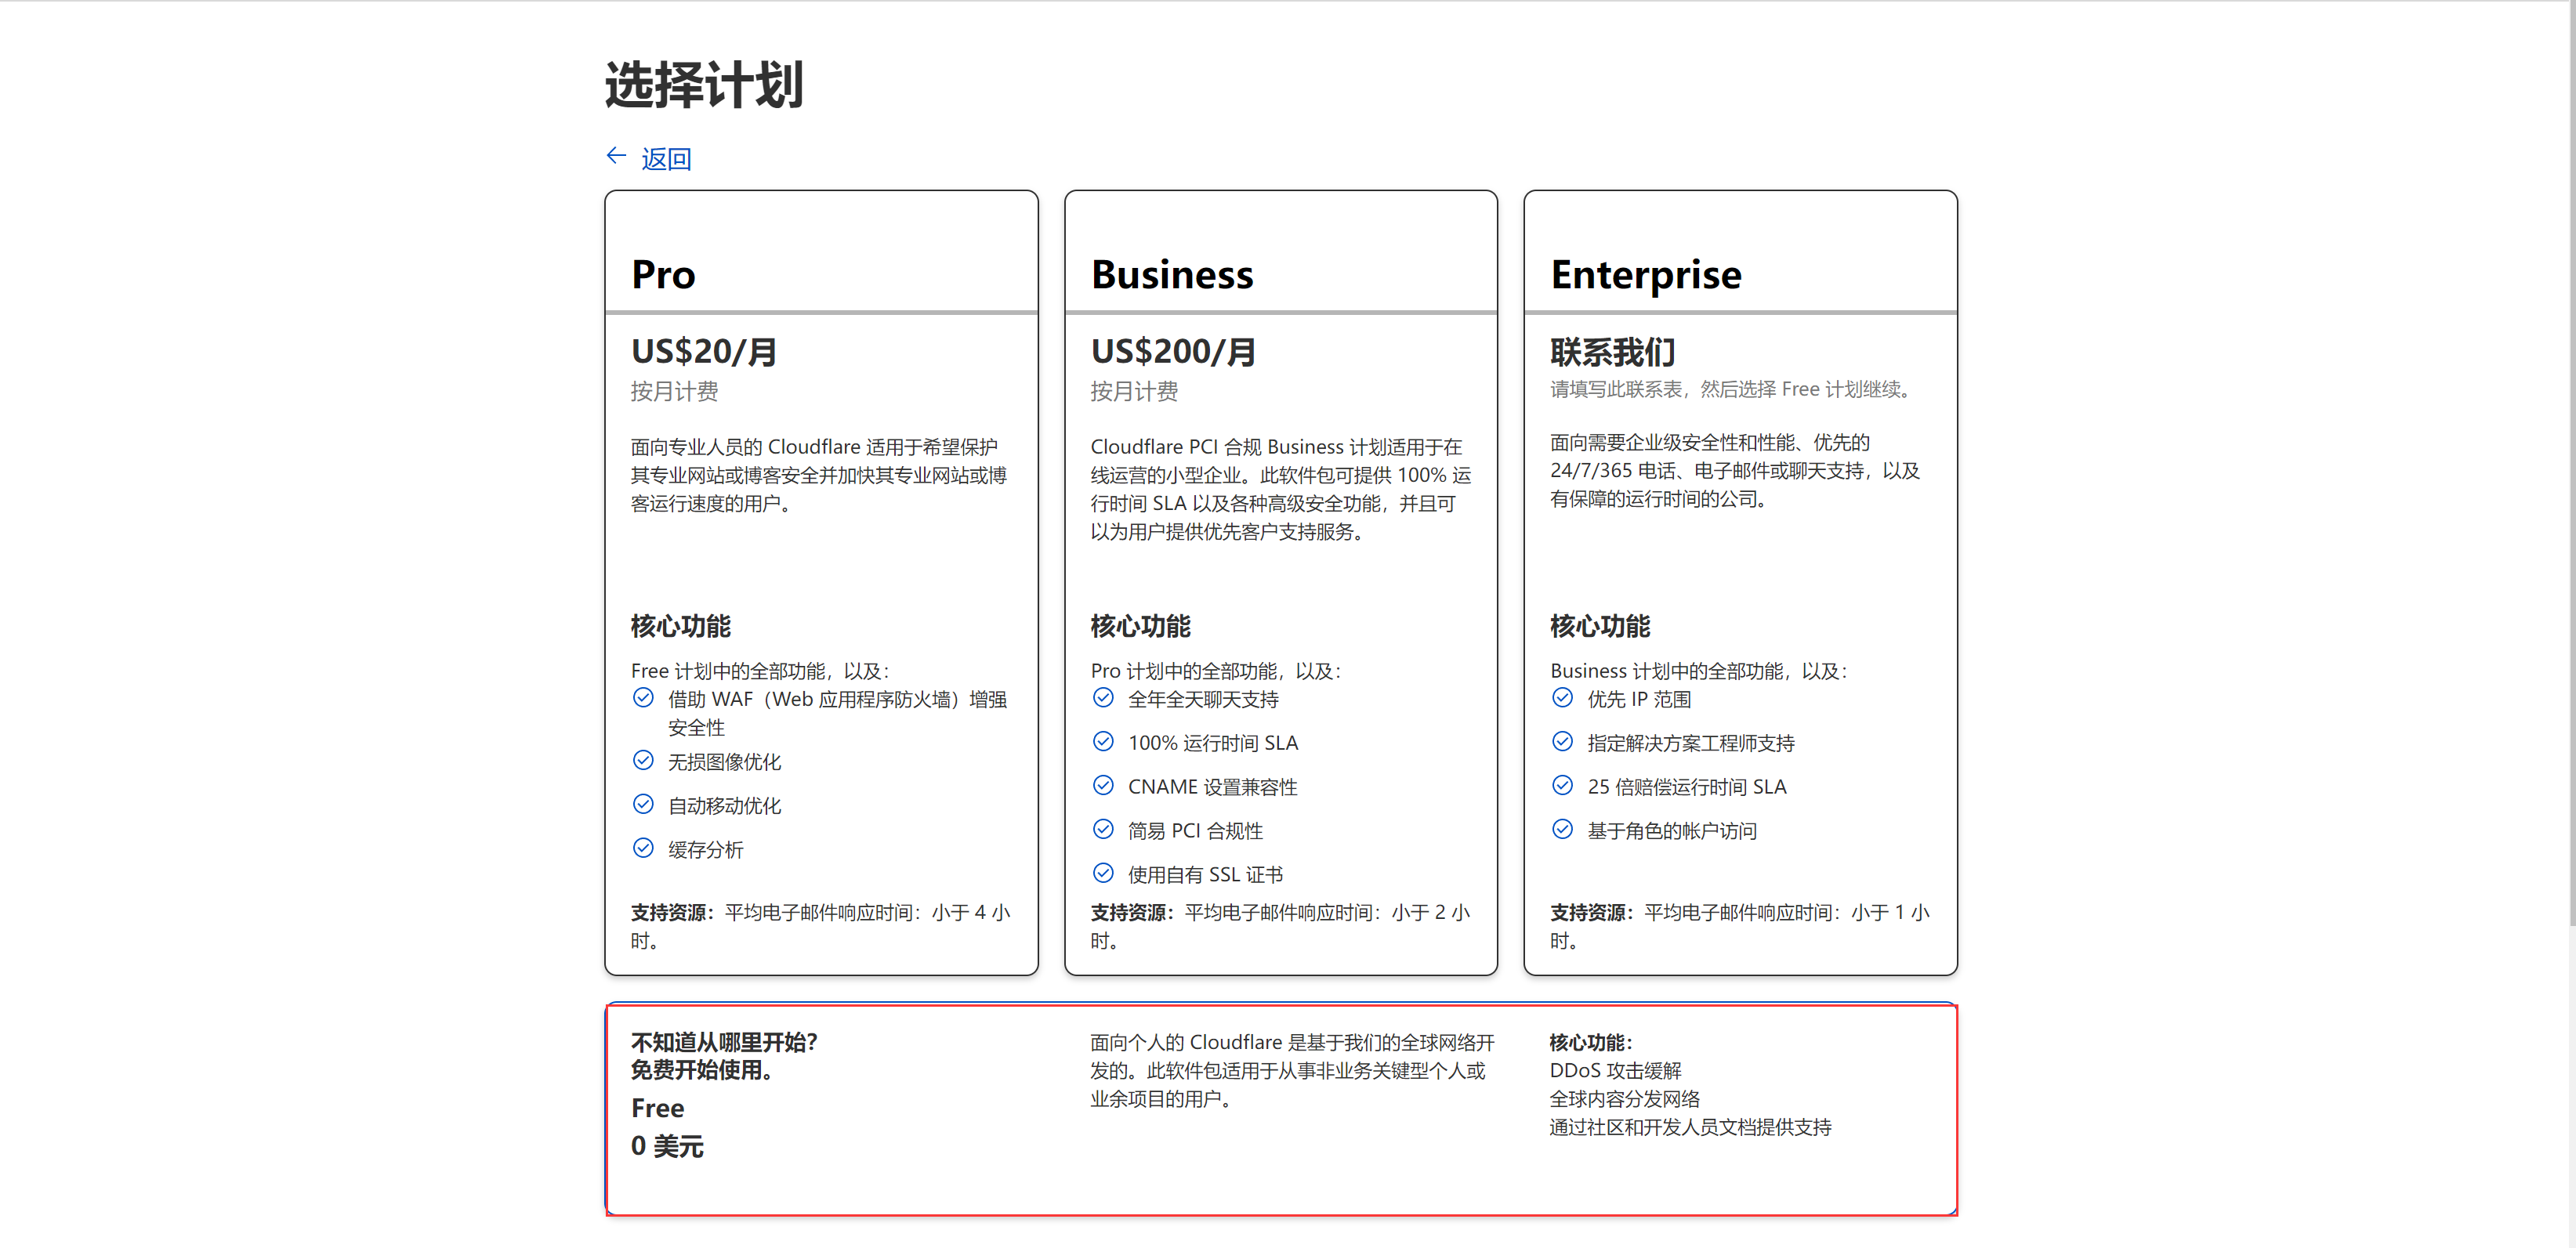Click checkmark icon beside 指定解决方案工程师支持
This screenshot has width=2576, height=1248.
[1562, 741]
